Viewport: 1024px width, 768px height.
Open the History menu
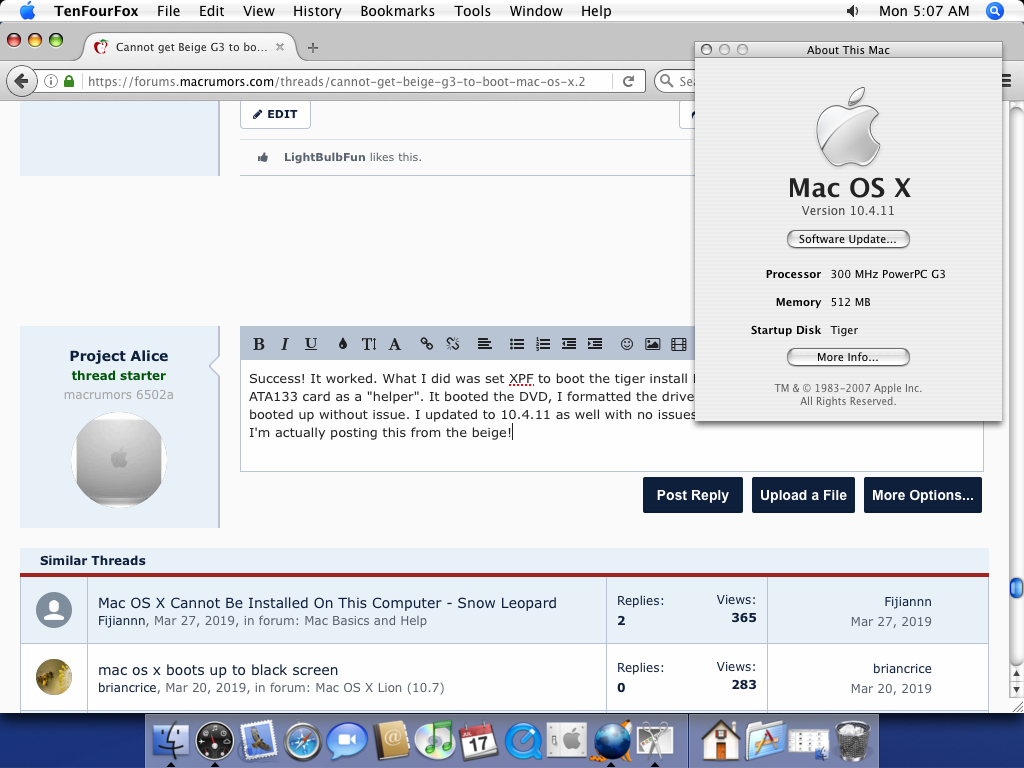(x=317, y=11)
